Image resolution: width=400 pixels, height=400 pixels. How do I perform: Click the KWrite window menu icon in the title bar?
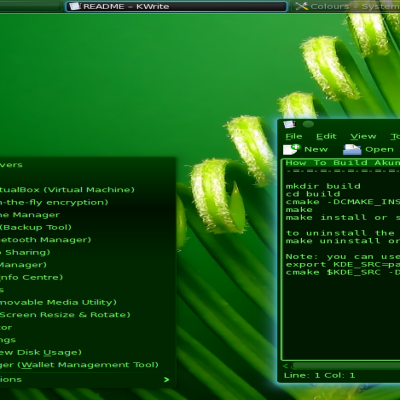click(x=289, y=124)
